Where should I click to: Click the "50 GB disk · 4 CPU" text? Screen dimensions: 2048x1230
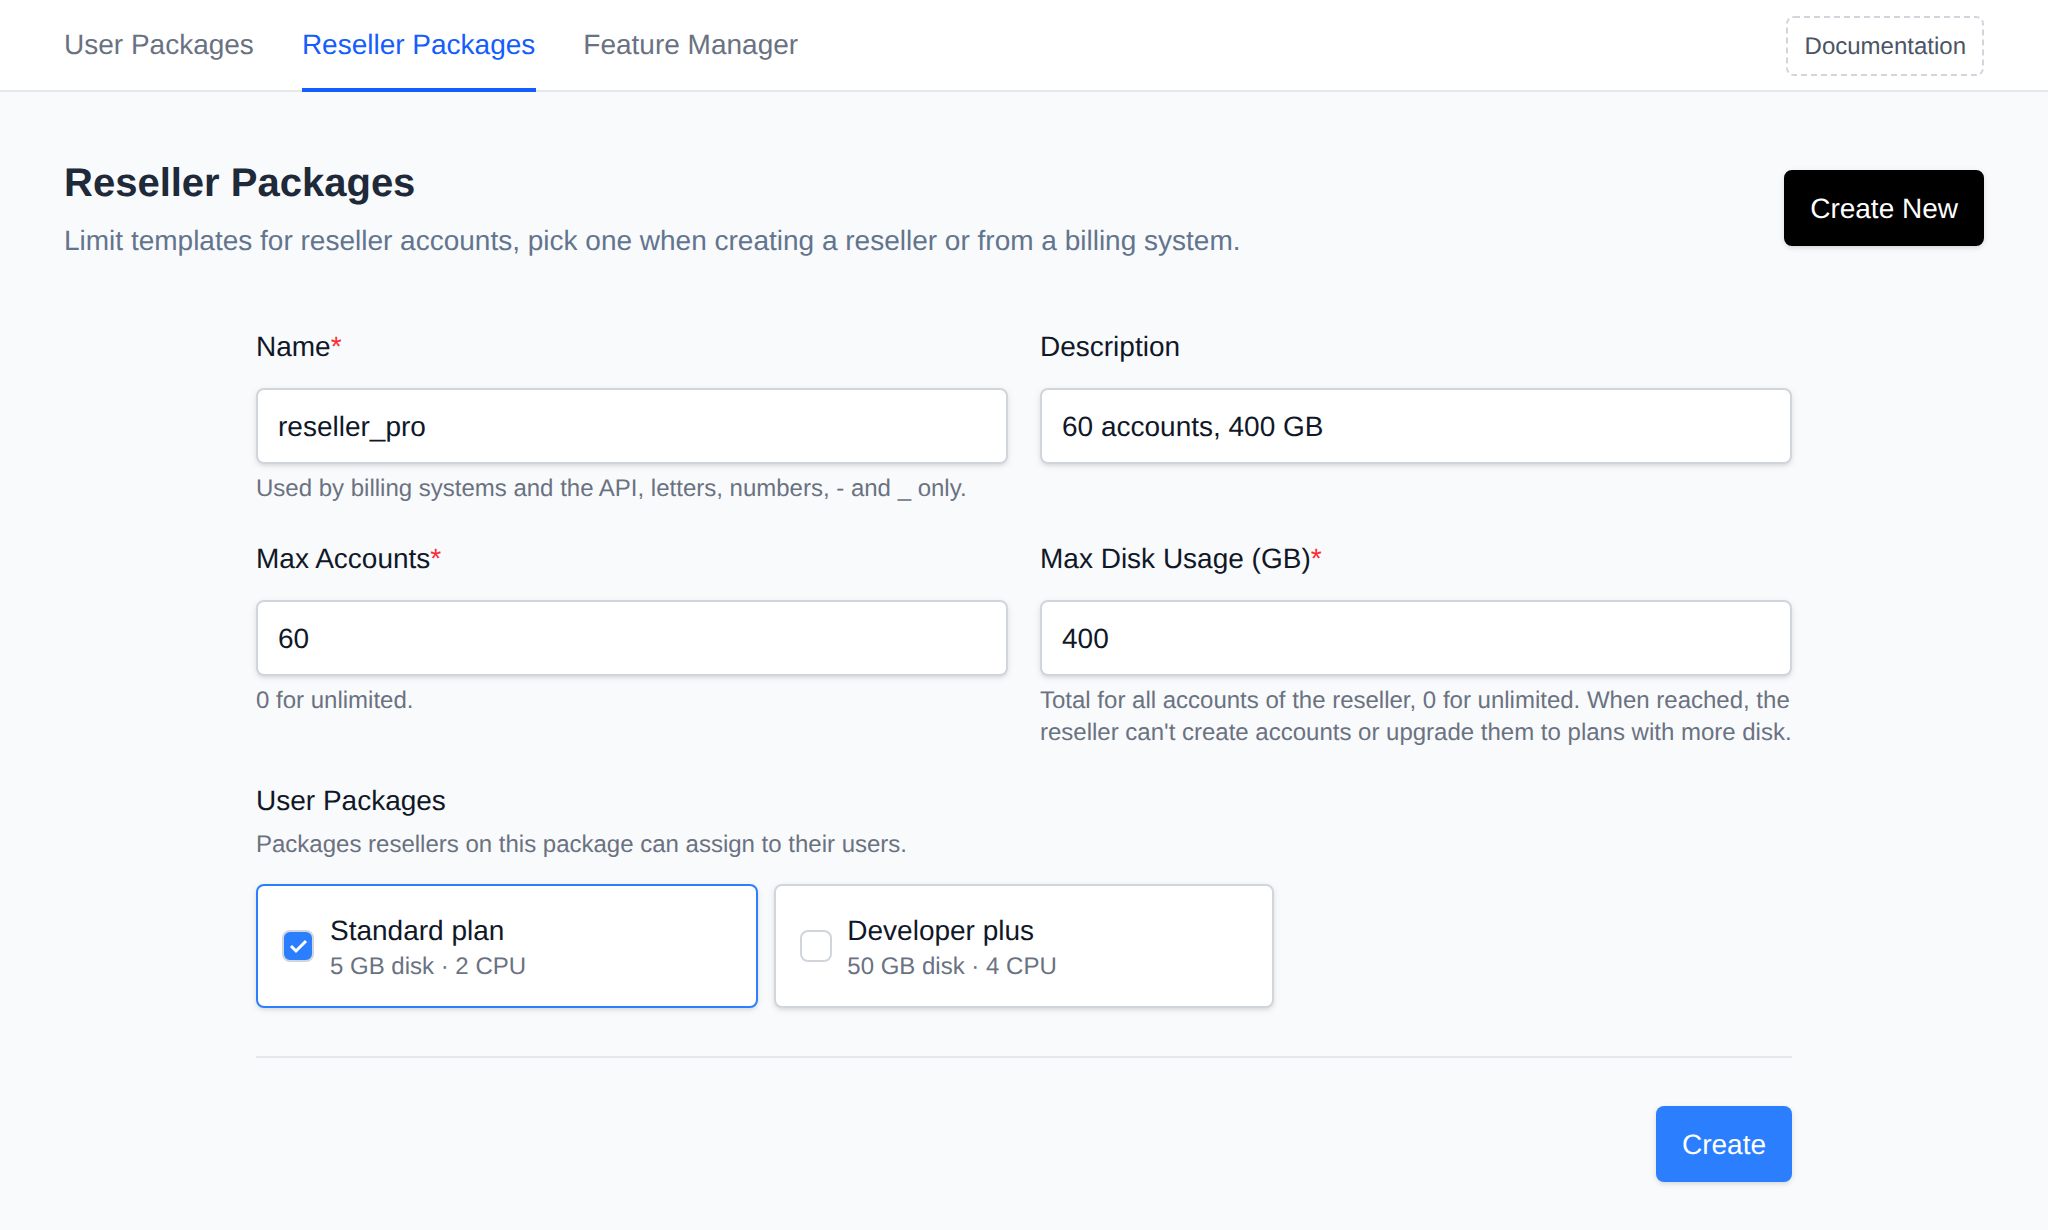(951, 966)
